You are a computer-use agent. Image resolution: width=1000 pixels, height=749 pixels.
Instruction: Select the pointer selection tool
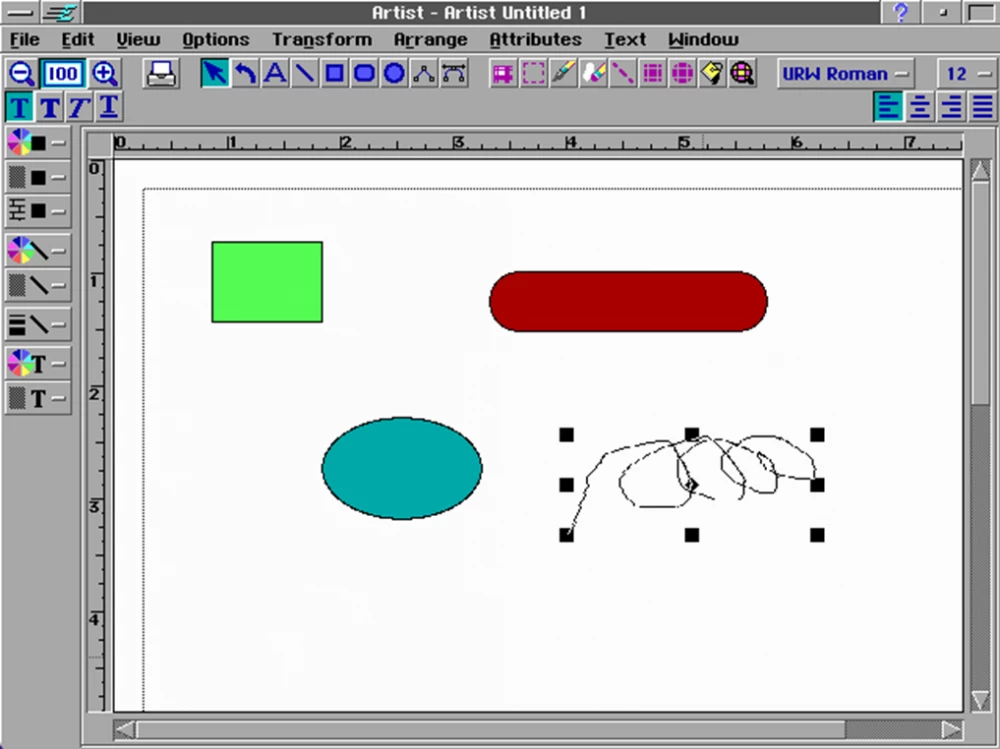tap(214, 72)
